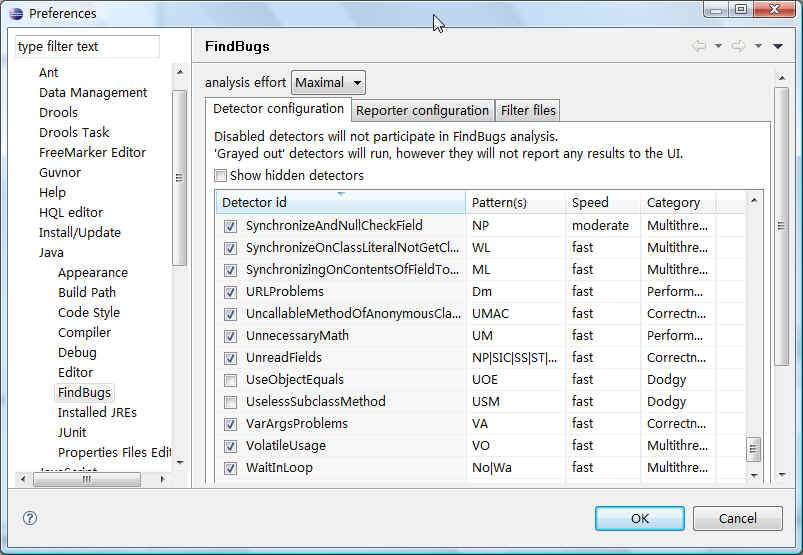Select Drools Task tree item
The image size is (803, 555).
74,133
